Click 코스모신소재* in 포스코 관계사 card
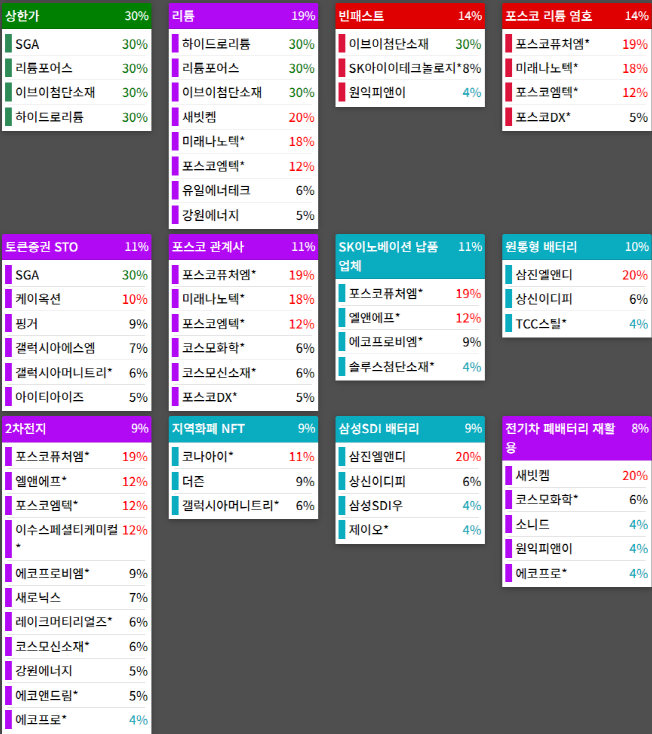652x734 pixels. [243, 373]
